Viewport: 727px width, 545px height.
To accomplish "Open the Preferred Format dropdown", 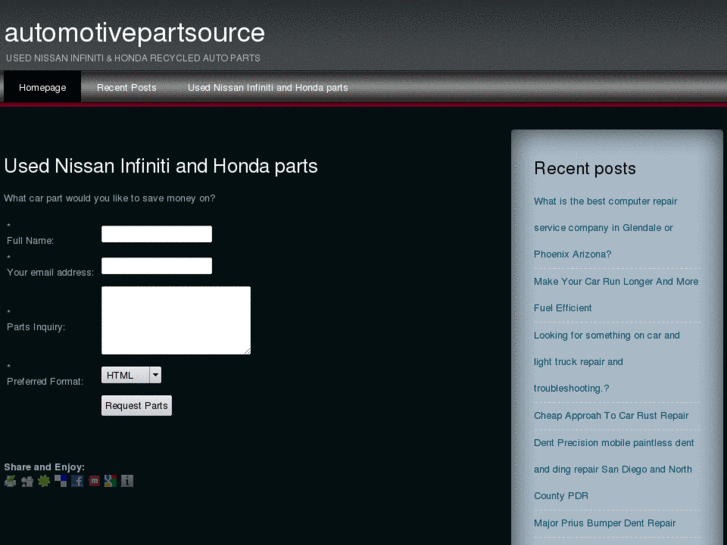I will [x=131, y=375].
